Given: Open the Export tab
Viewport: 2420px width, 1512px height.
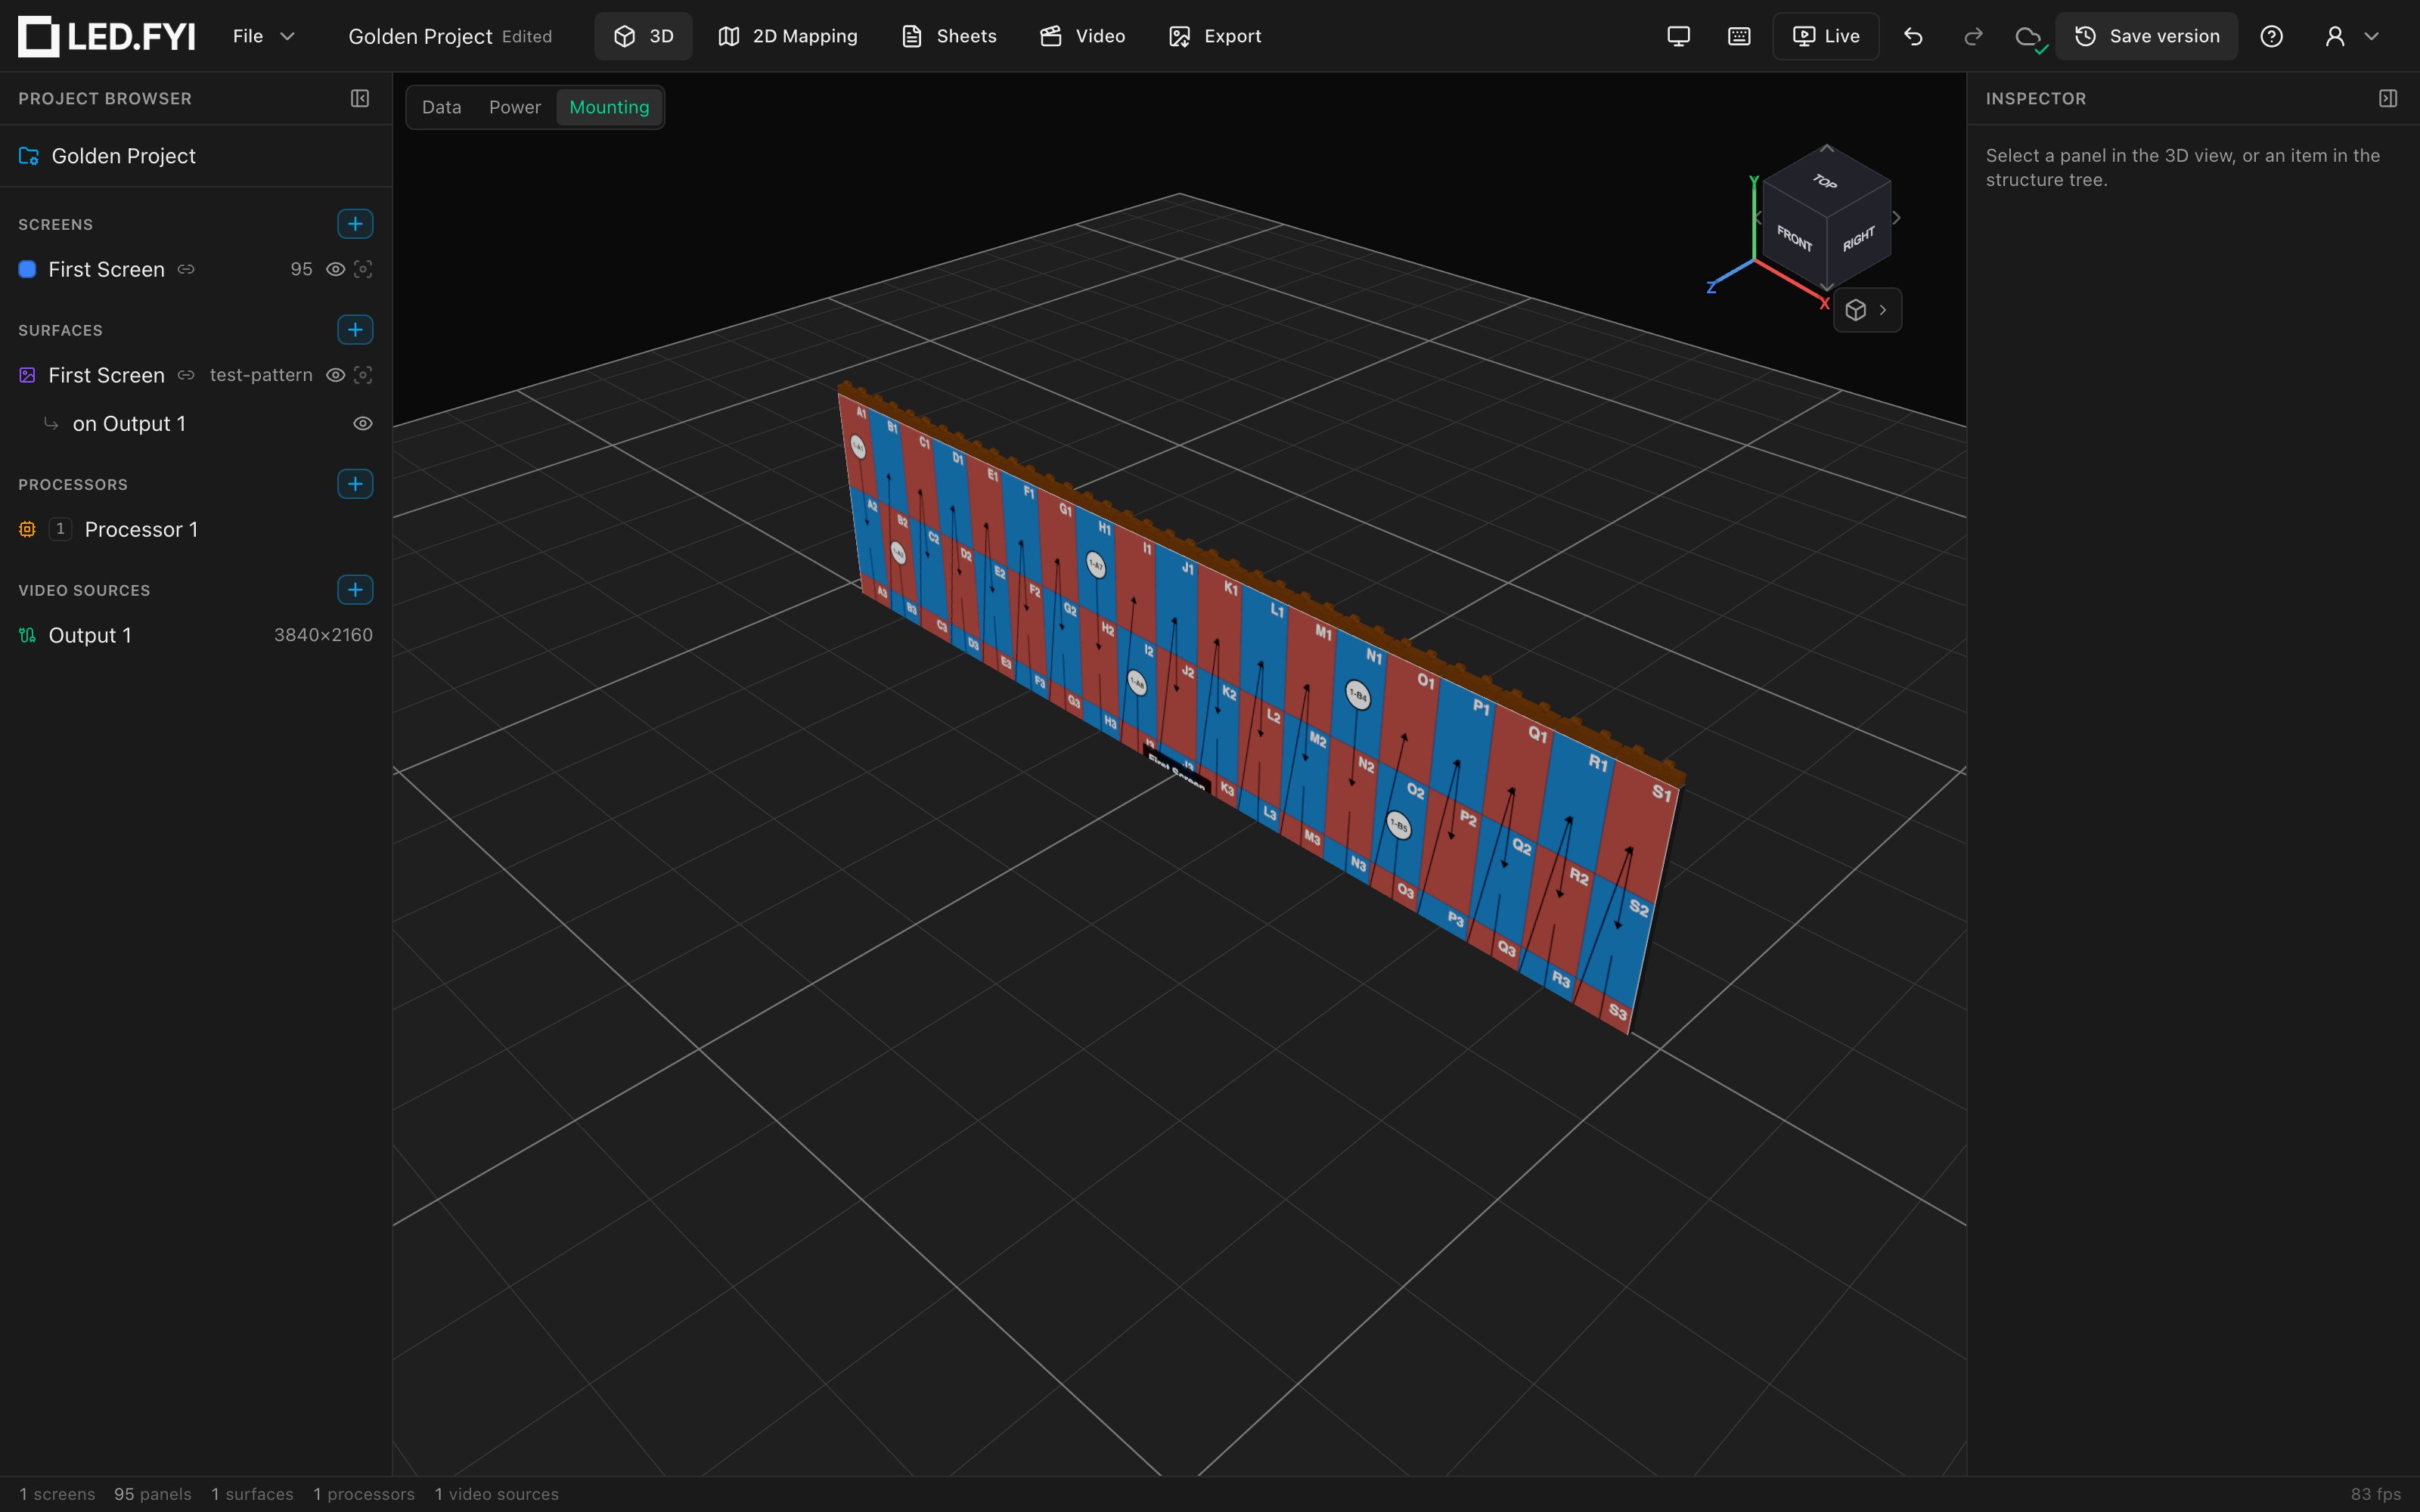Looking at the screenshot, I should tap(1215, 36).
